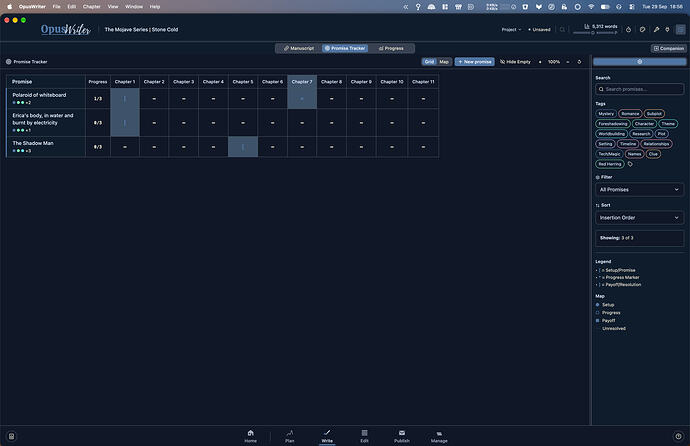Click the New promise button

click(x=474, y=62)
